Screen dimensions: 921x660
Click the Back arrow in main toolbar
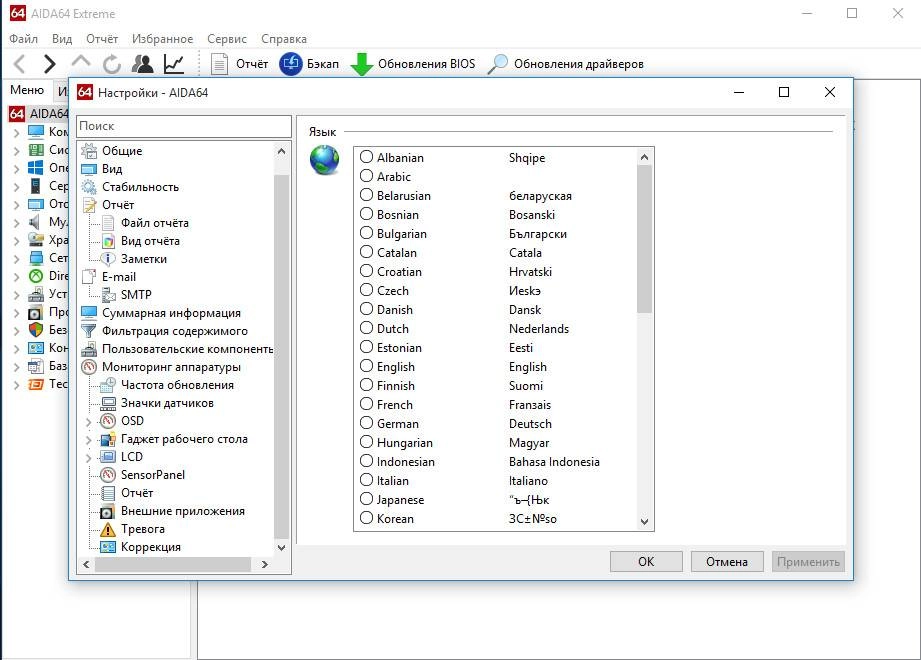tap(19, 63)
